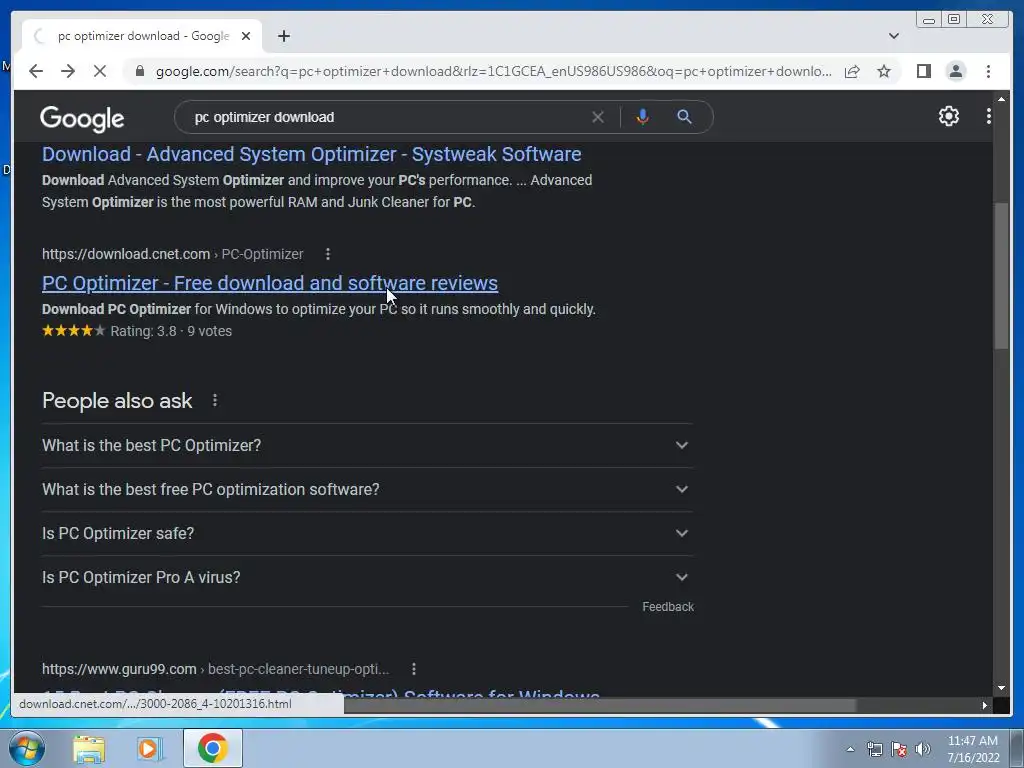Open the tab search dropdown arrow
Screen dimensions: 1024x768
pos(893,36)
